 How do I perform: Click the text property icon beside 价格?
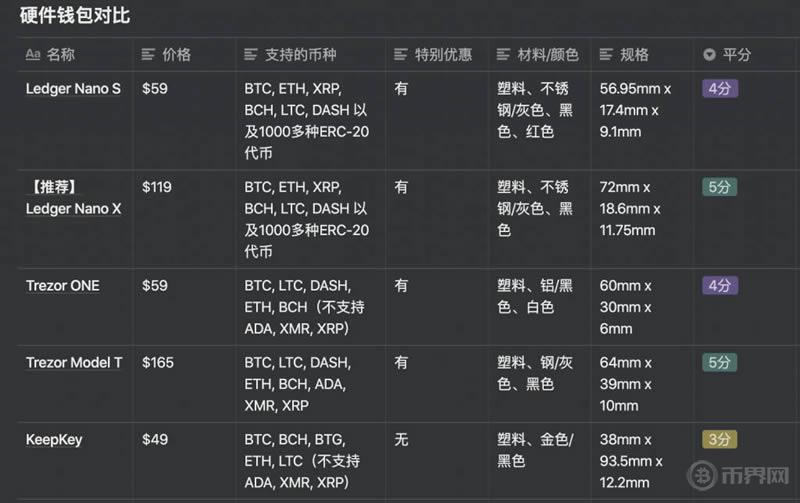click(148, 55)
